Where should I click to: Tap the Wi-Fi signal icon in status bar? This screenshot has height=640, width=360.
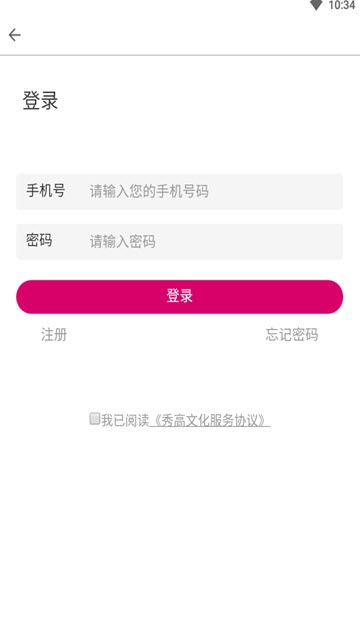[316, 5]
